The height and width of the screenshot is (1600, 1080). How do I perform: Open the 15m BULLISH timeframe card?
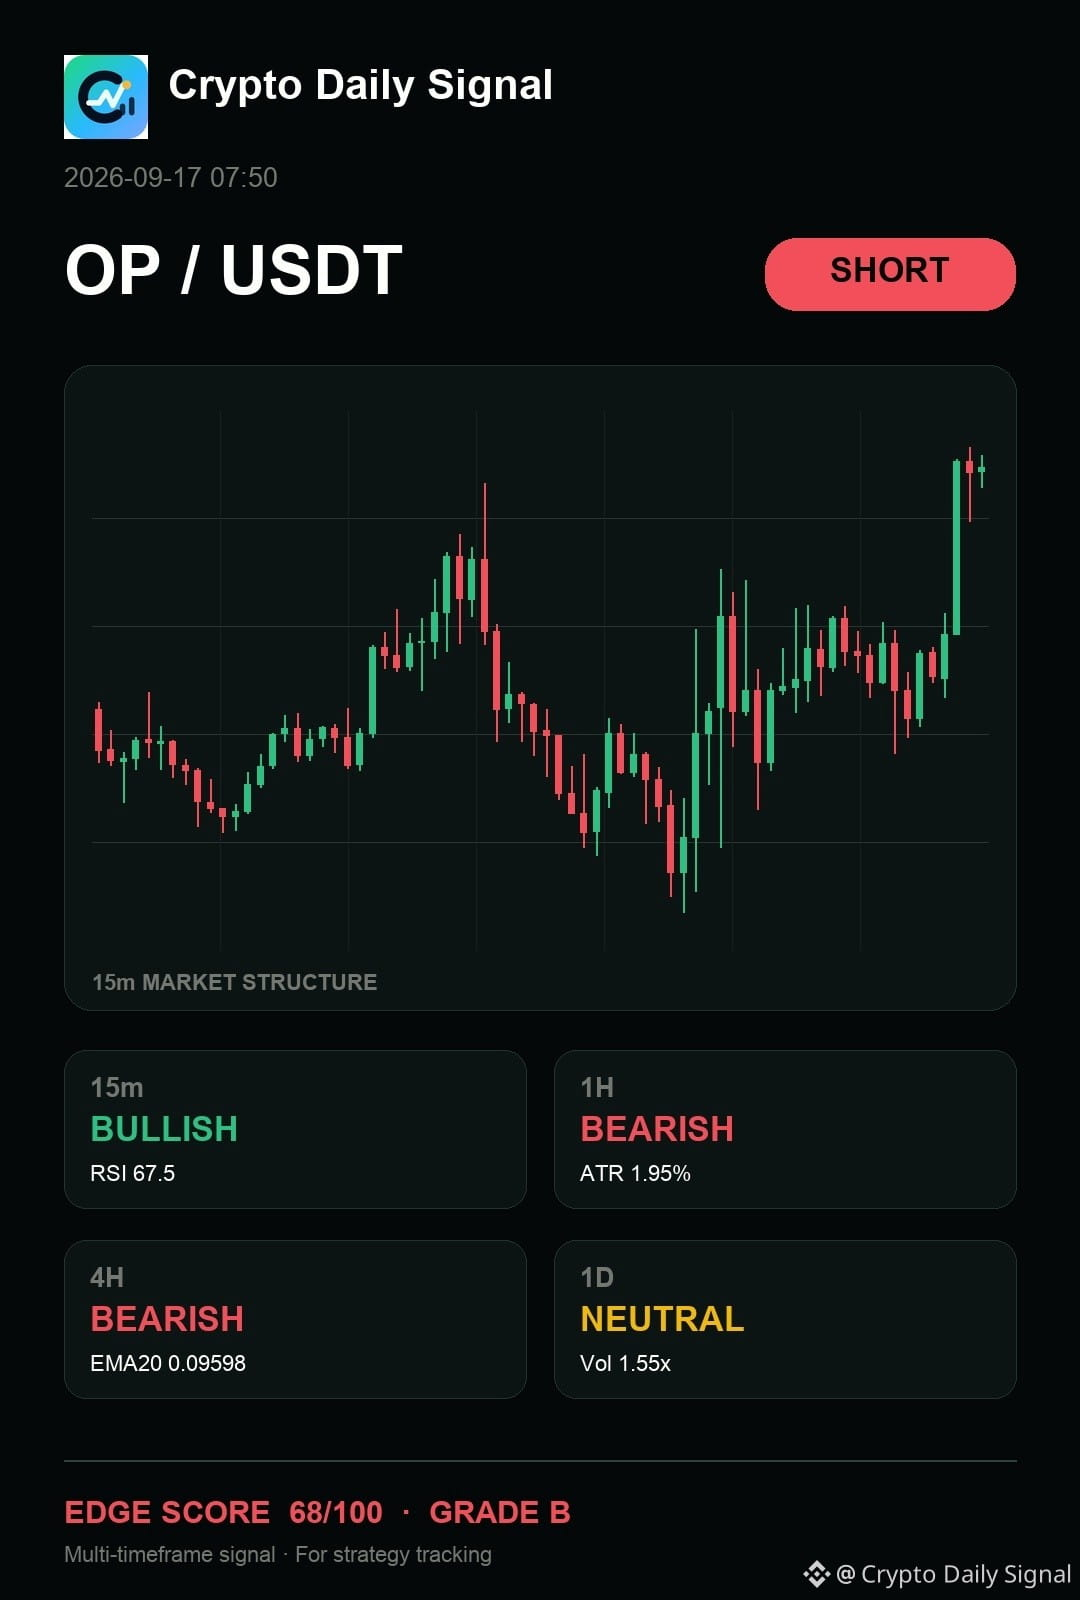pos(295,1129)
